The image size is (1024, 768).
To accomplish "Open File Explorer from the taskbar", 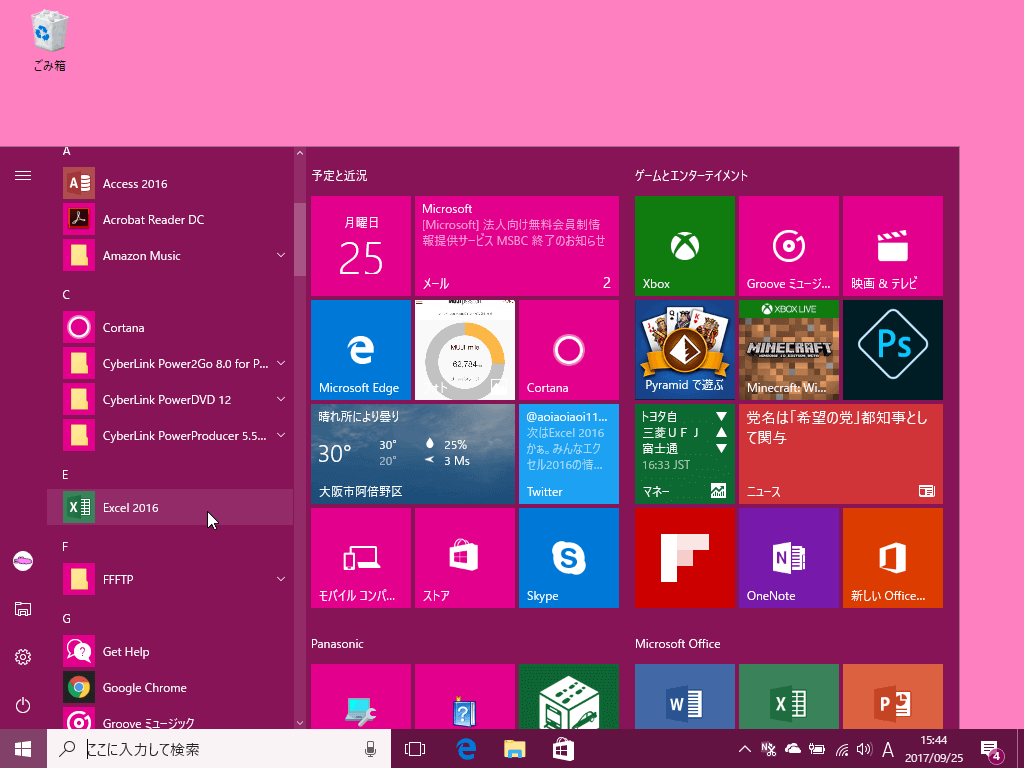I will [x=515, y=749].
